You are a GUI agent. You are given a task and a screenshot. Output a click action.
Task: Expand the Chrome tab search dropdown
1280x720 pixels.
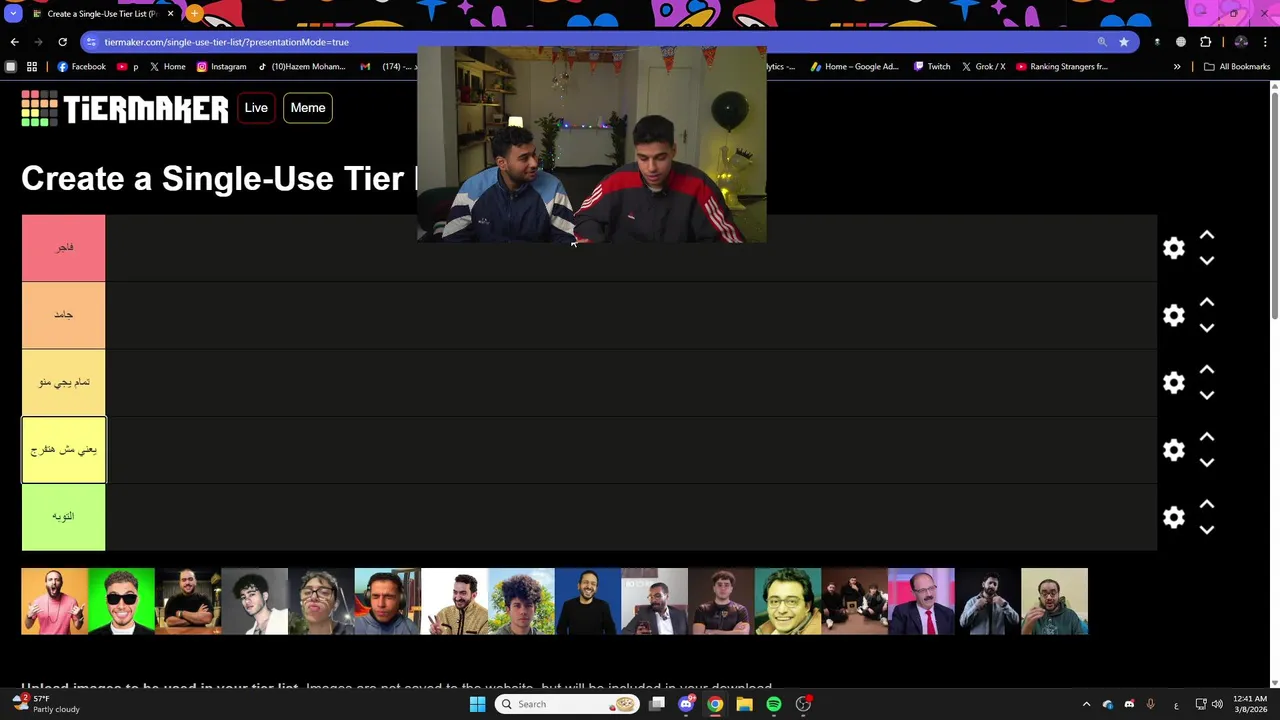(x=13, y=14)
